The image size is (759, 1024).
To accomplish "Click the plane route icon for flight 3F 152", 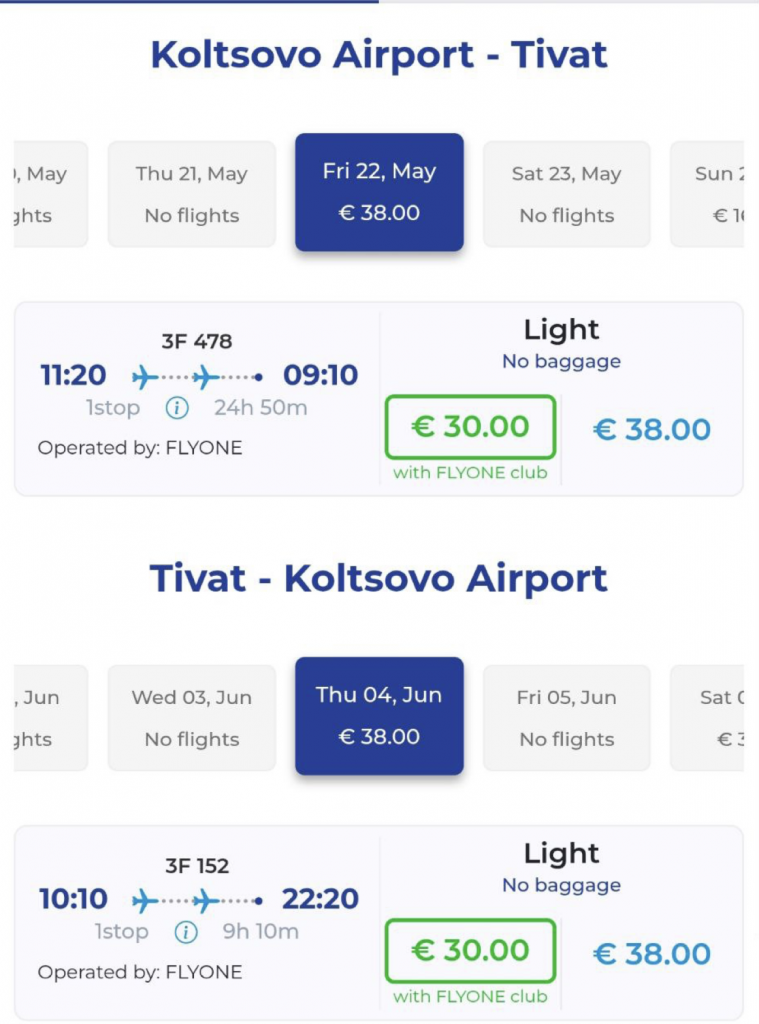I will tap(197, 901).
